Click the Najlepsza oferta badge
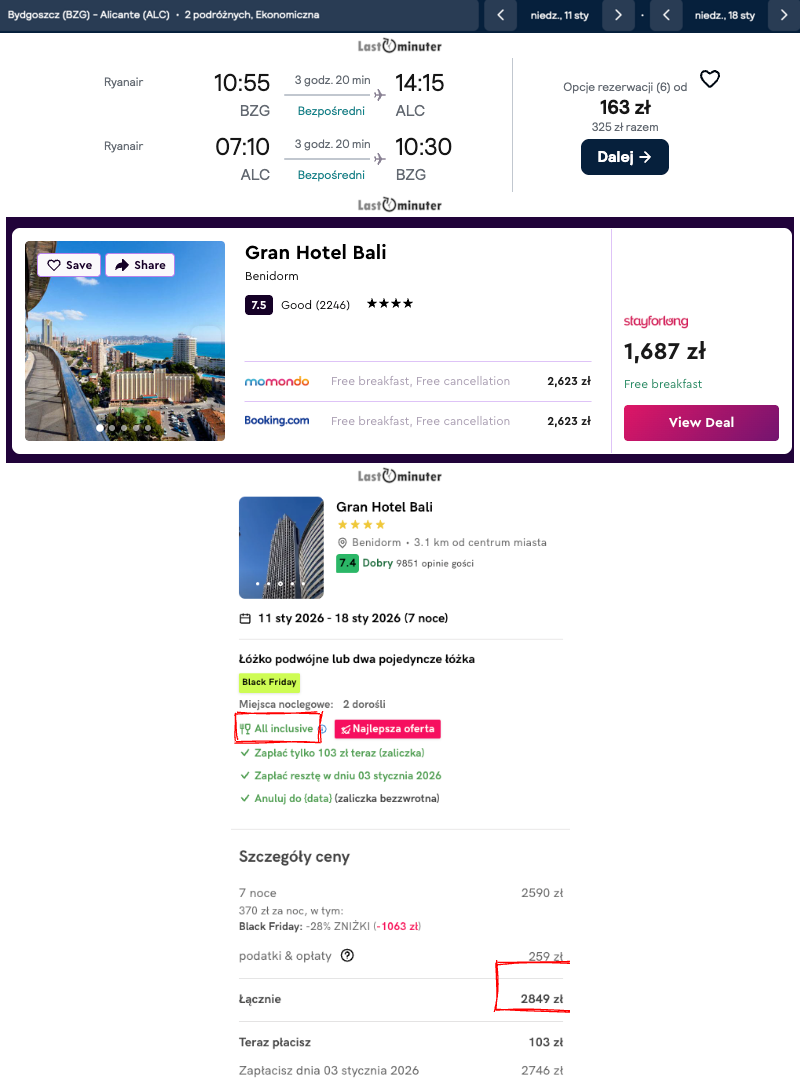Viewport: 800px width, 1084px height. tap(387, 729)
